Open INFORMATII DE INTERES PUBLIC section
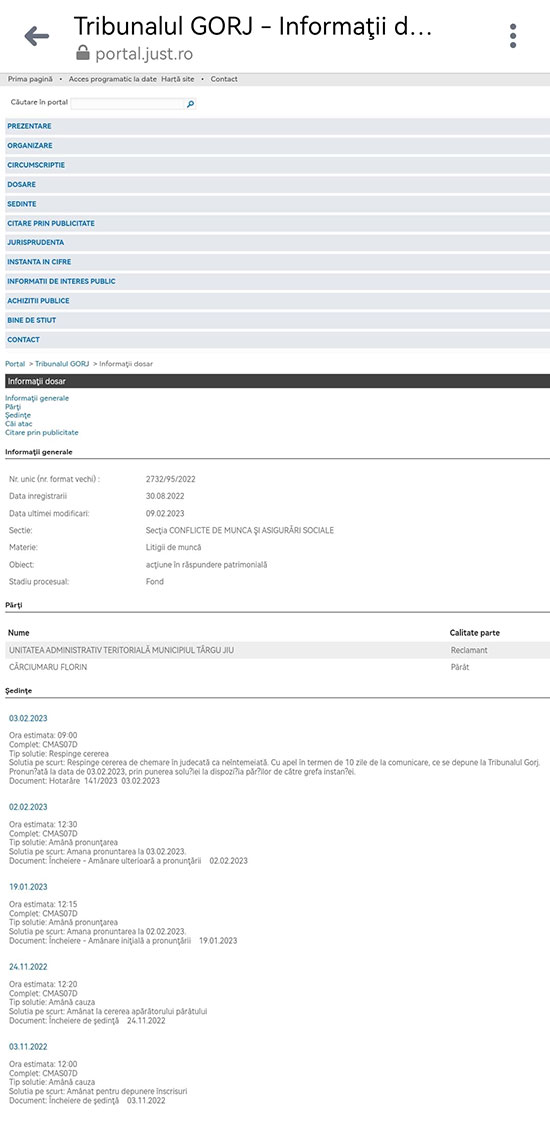550x1130 pixels. click(277, 281)
